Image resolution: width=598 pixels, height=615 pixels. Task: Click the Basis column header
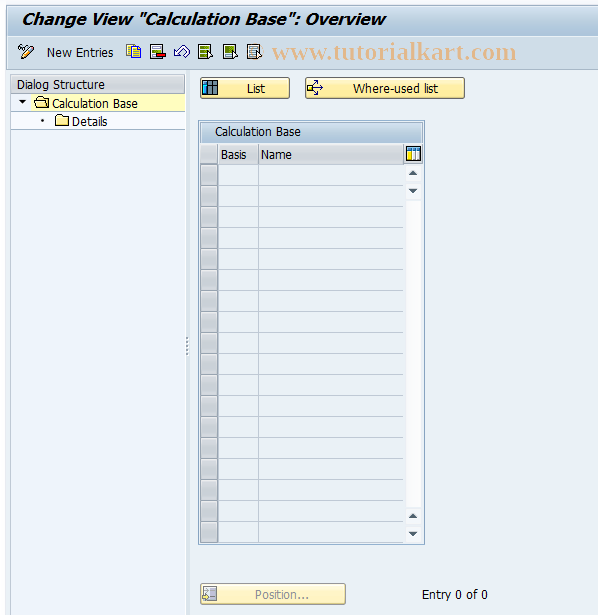(238, 155)
